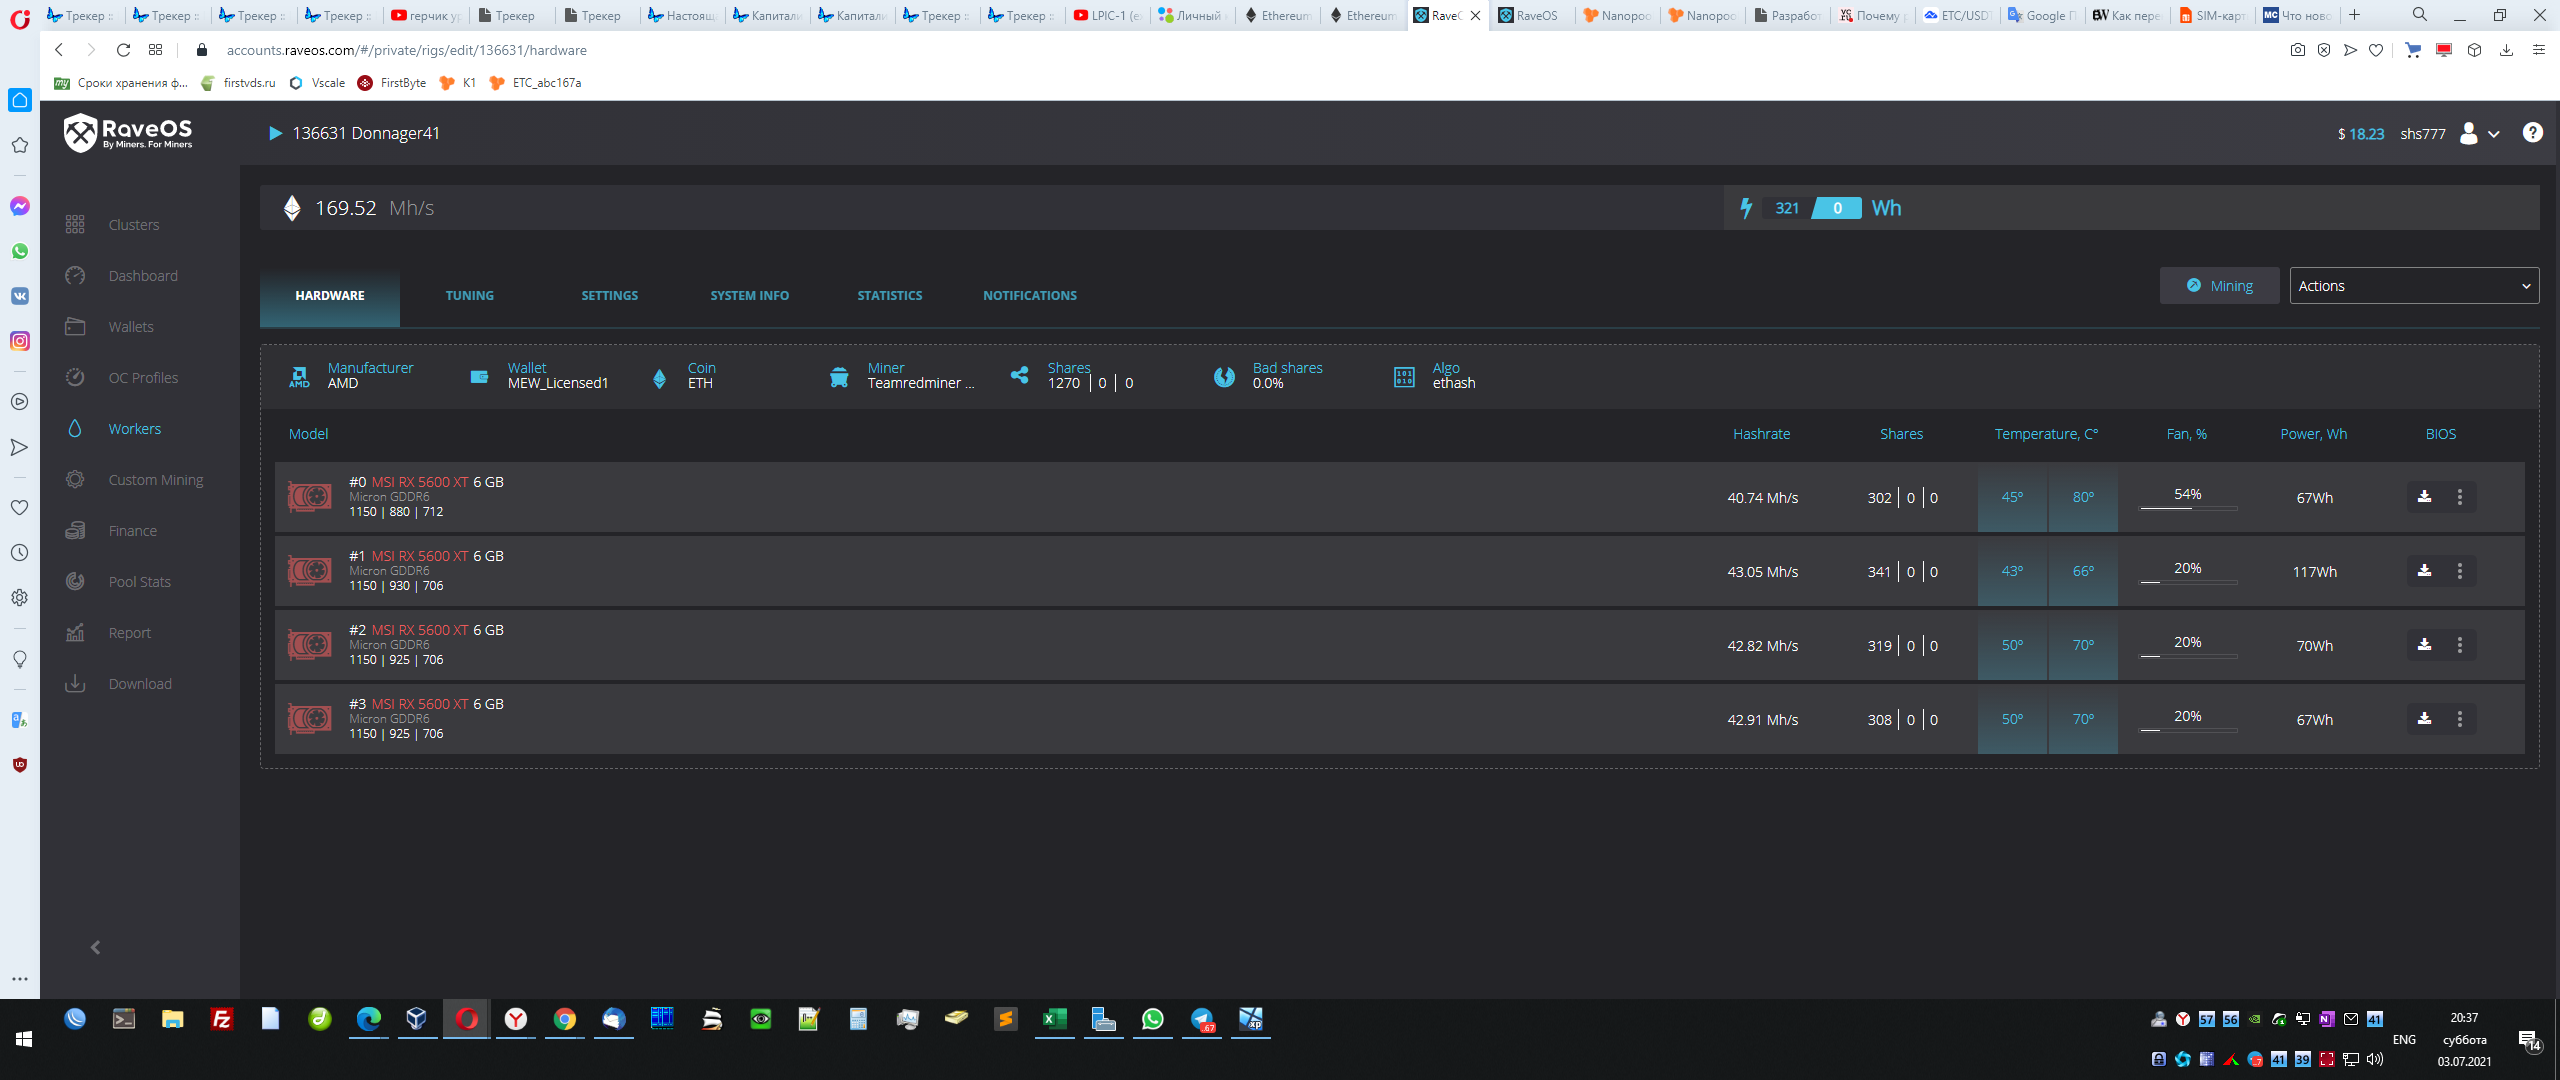Click fan speed bar of GPU #0
Image resolution: width=2560 pixels, height=1080 pixels.
point(2187,507)
